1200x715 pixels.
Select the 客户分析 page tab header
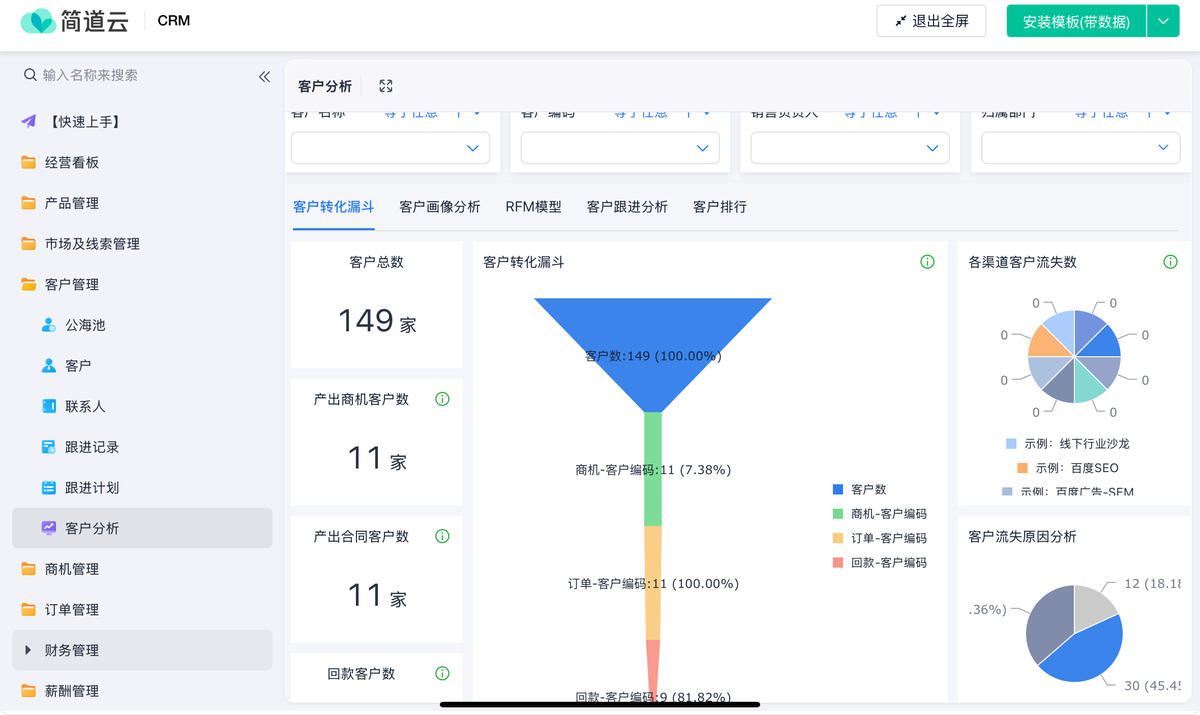(325, 87)
